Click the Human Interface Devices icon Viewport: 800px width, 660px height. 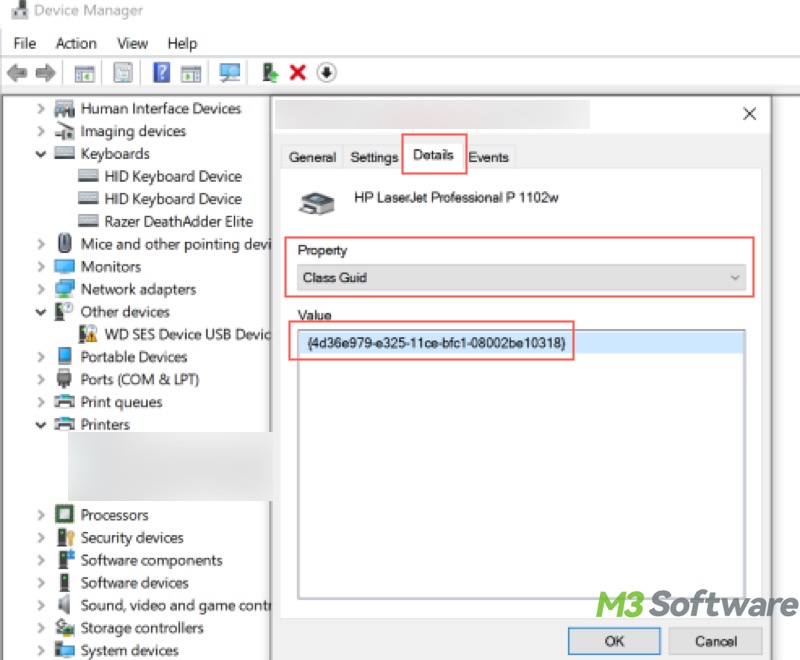[65, 109]
